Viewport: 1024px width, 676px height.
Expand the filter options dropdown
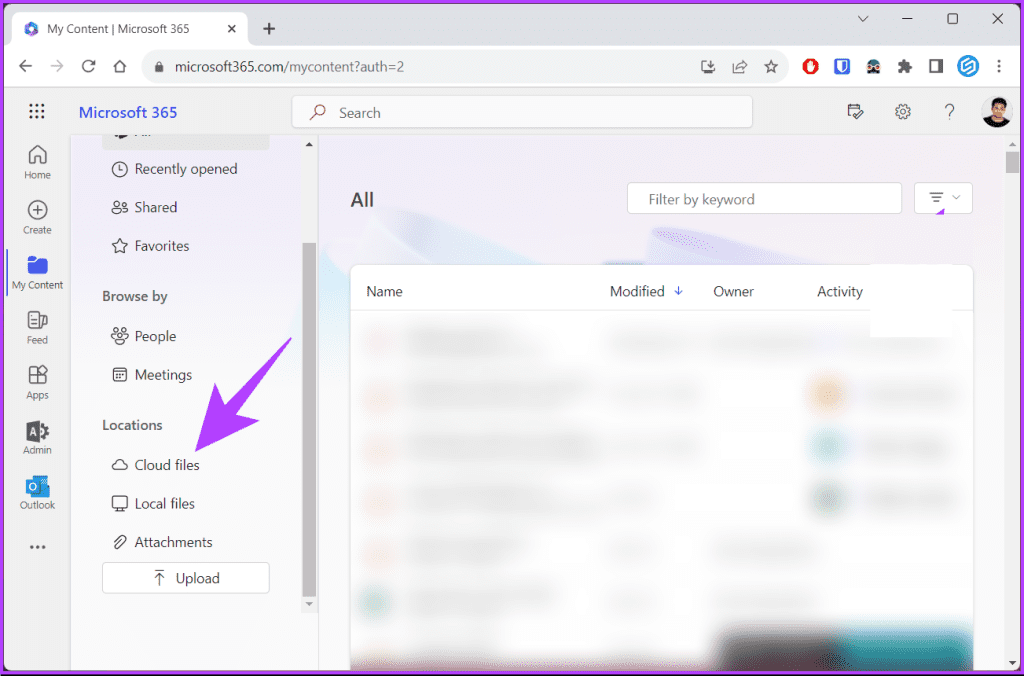[x=942, y=198]
